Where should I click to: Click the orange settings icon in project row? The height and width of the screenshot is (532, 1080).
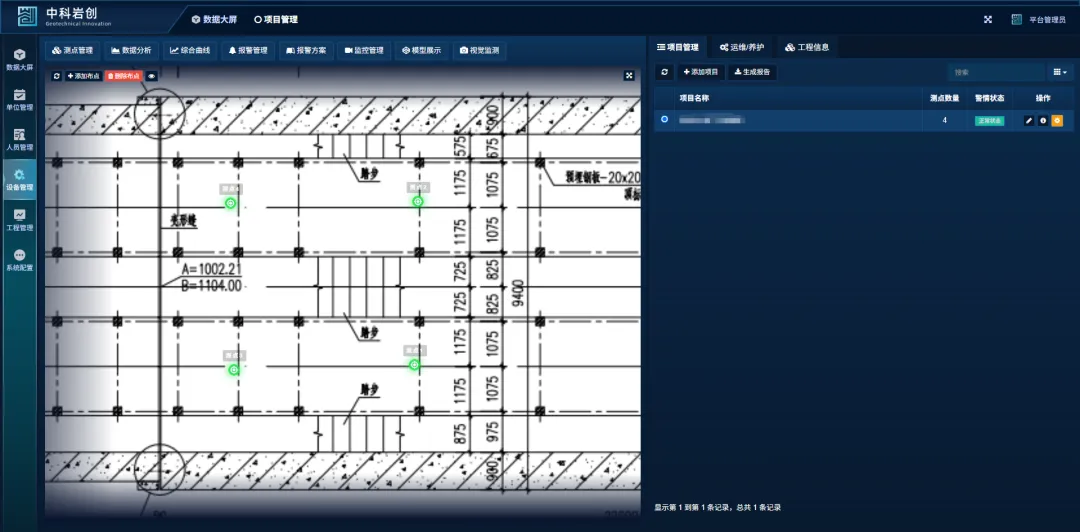point(1056,120)
